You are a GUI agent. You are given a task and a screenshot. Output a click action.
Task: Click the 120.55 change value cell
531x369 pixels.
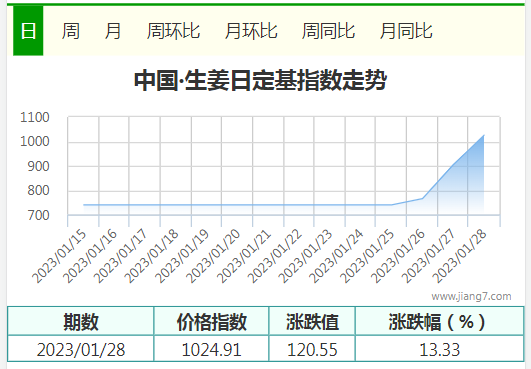(312, 349)
